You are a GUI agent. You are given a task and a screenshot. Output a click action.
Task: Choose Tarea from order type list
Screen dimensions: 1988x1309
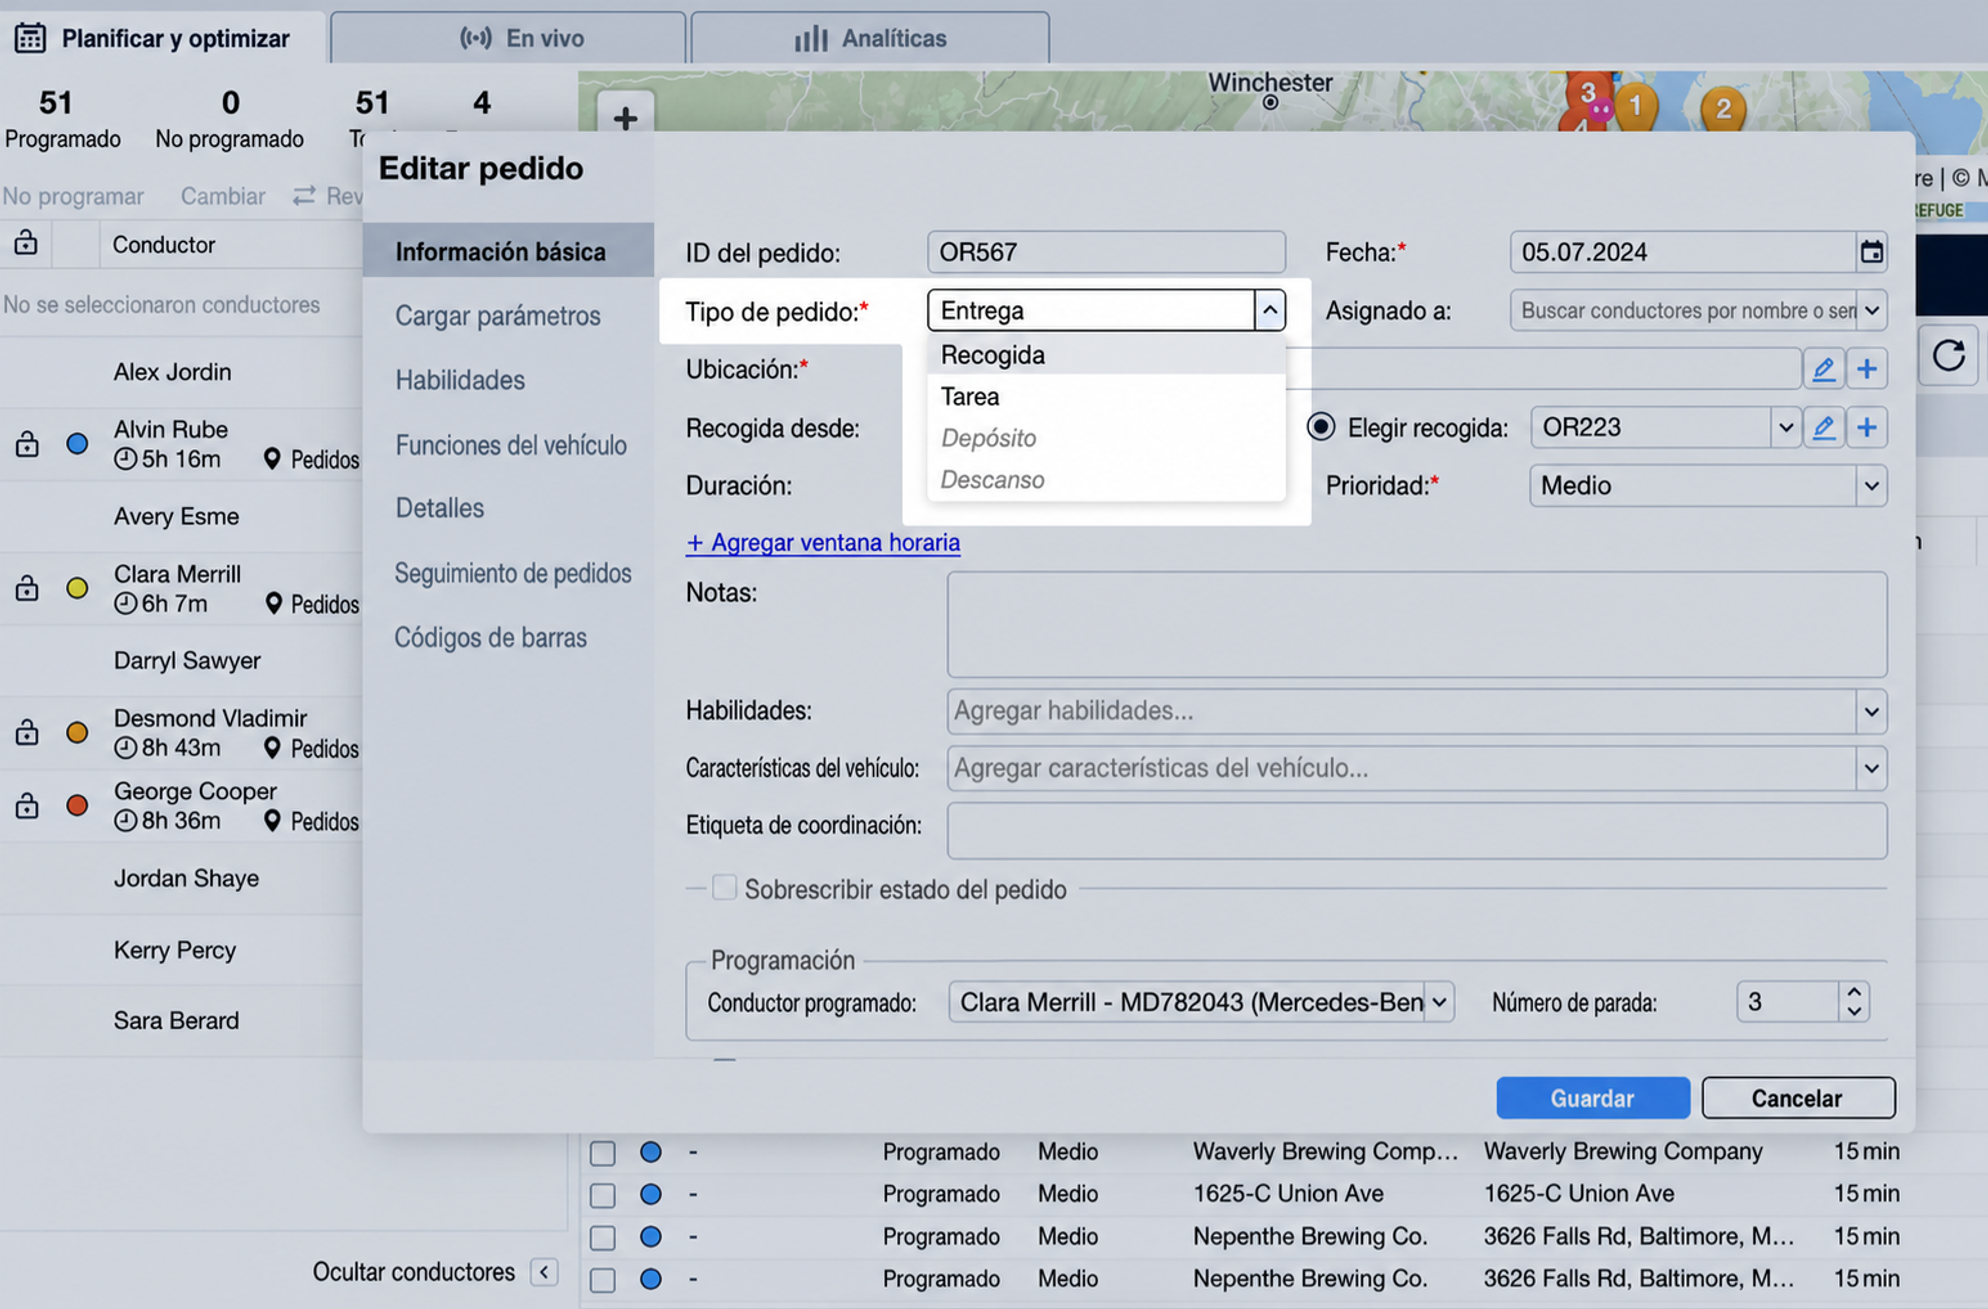click(x=1106, y=397)
